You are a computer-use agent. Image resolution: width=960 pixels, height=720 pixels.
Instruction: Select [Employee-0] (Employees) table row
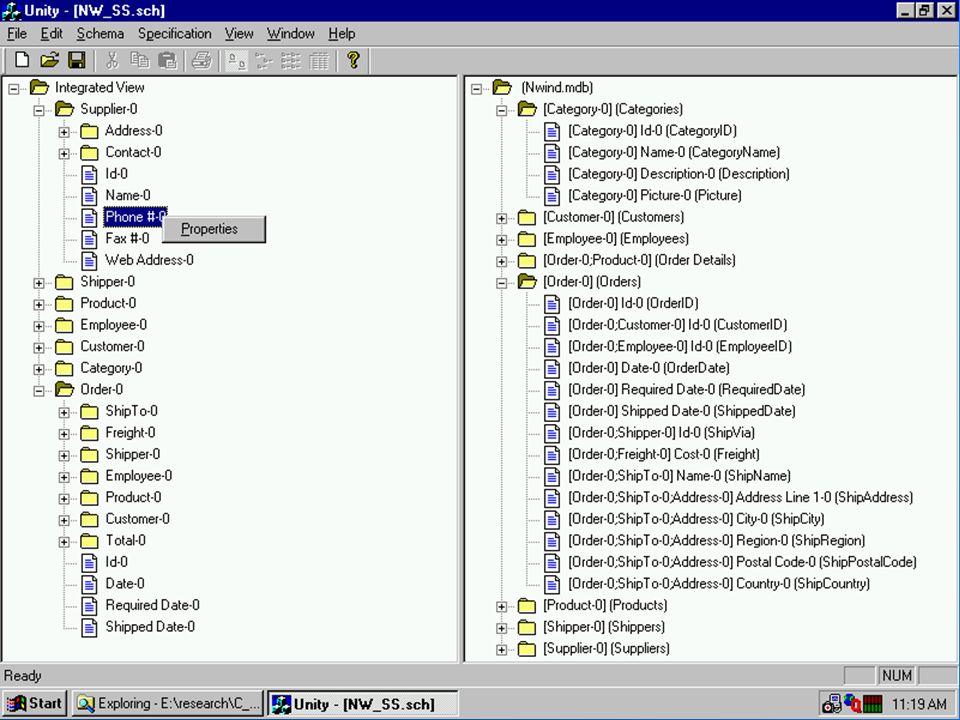615,239
